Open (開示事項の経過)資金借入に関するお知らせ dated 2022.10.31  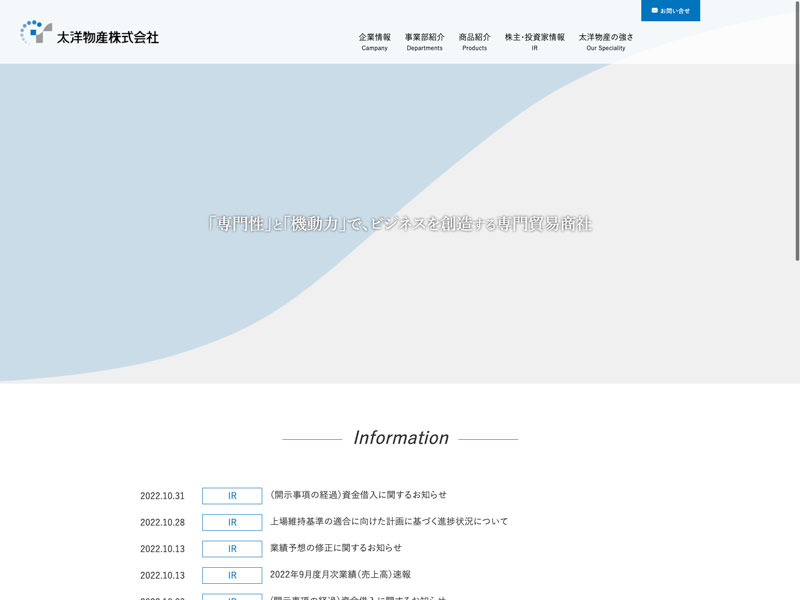(358, 495)
